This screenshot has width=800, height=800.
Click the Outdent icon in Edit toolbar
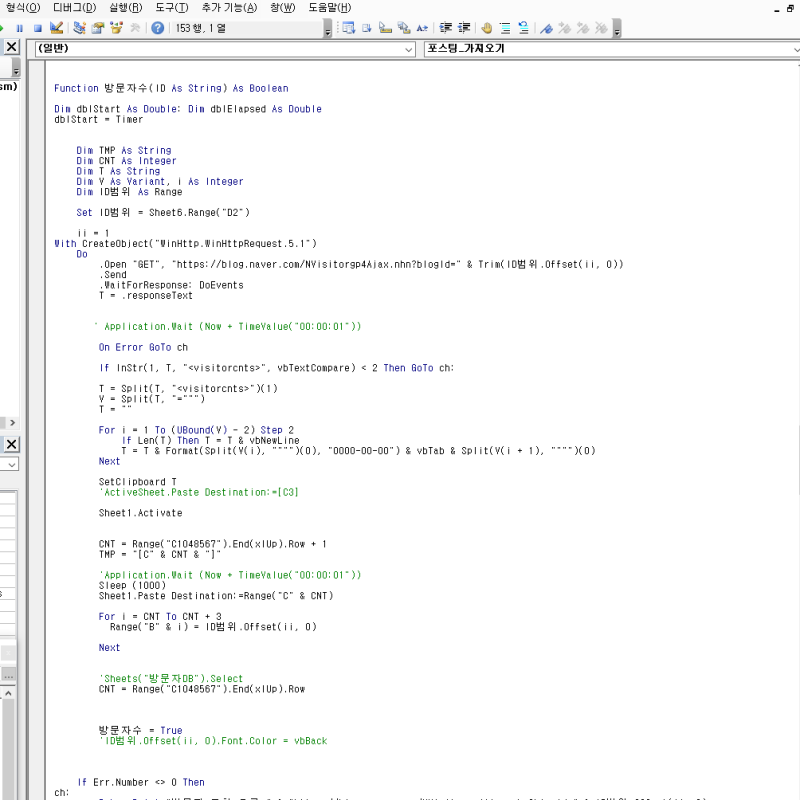(464, 28)
